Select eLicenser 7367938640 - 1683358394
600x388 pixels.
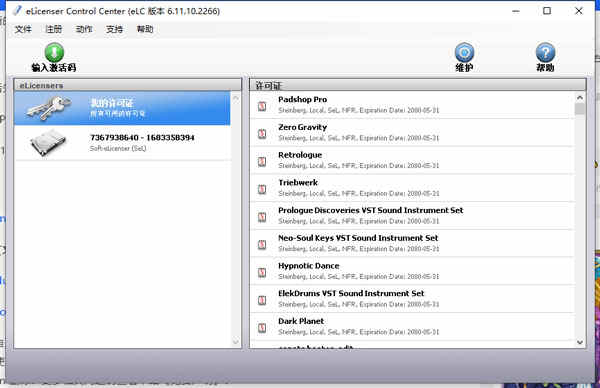point(122,143)
